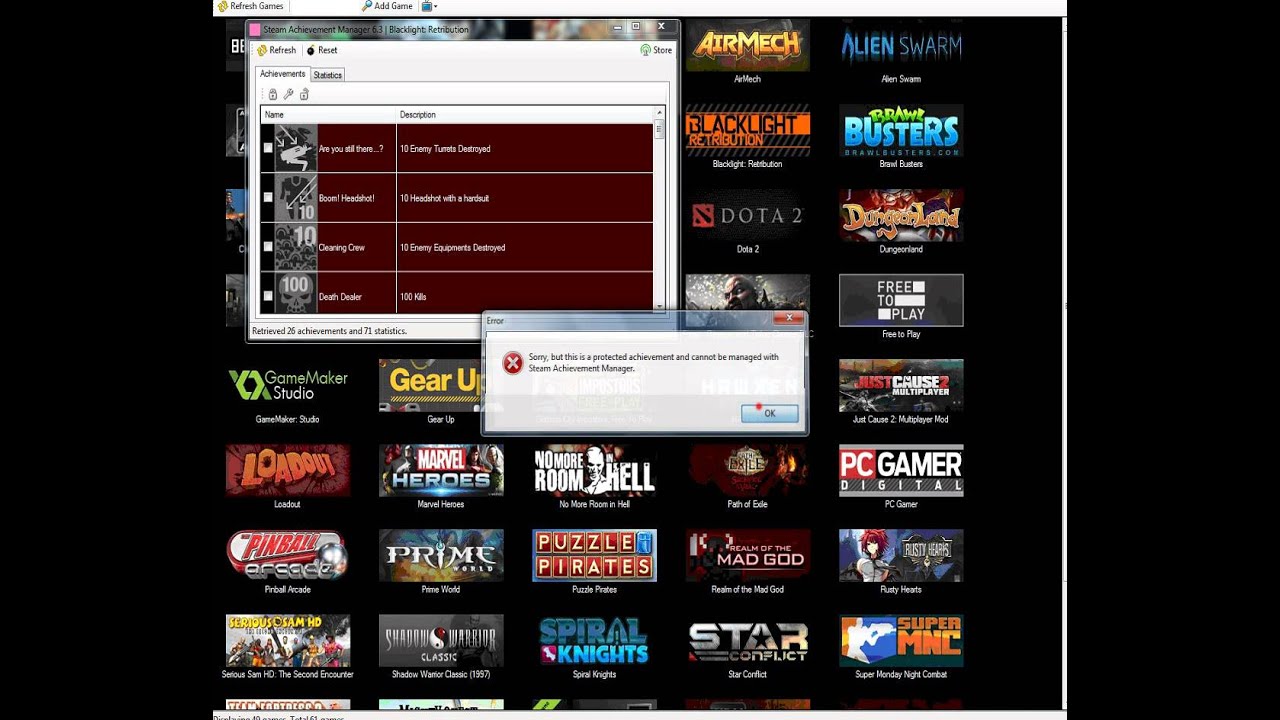Image resolution: width=1280 pixels, height=720 pixels.
Task: Select the '10 Headshot with a hardsuit' description
Action: click(446, 198)
